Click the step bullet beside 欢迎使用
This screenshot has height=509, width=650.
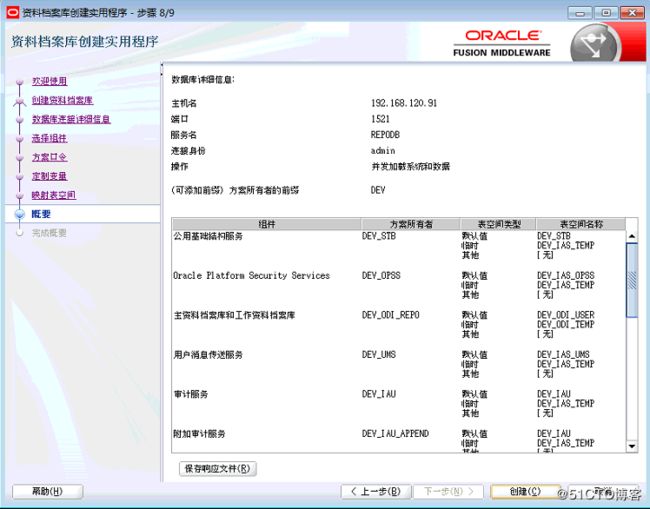(x=19, y=82)
